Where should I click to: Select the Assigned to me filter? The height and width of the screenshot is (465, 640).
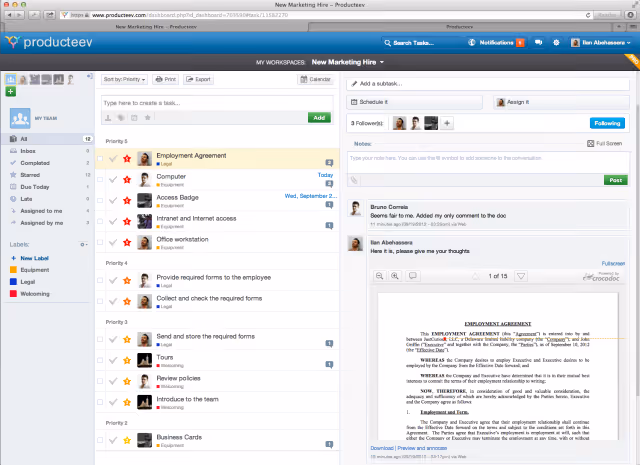coord(47,211)
